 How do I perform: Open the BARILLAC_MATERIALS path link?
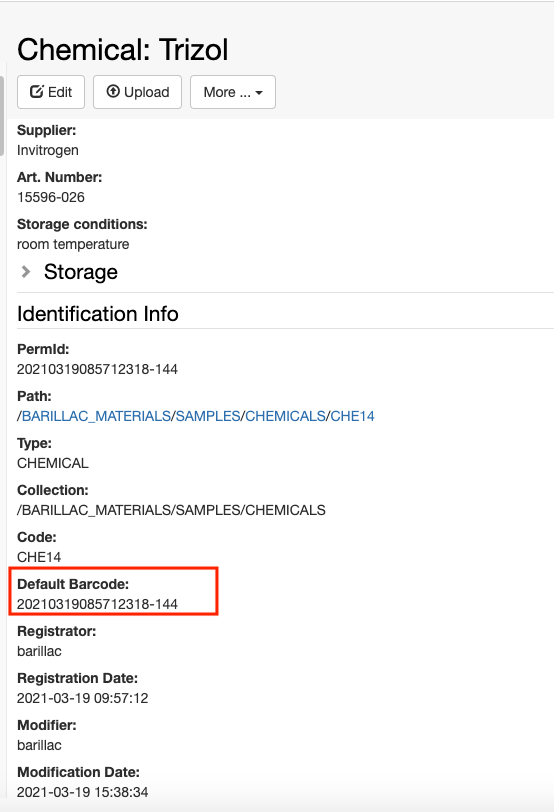pyautogui.click(x=96, y=416)
